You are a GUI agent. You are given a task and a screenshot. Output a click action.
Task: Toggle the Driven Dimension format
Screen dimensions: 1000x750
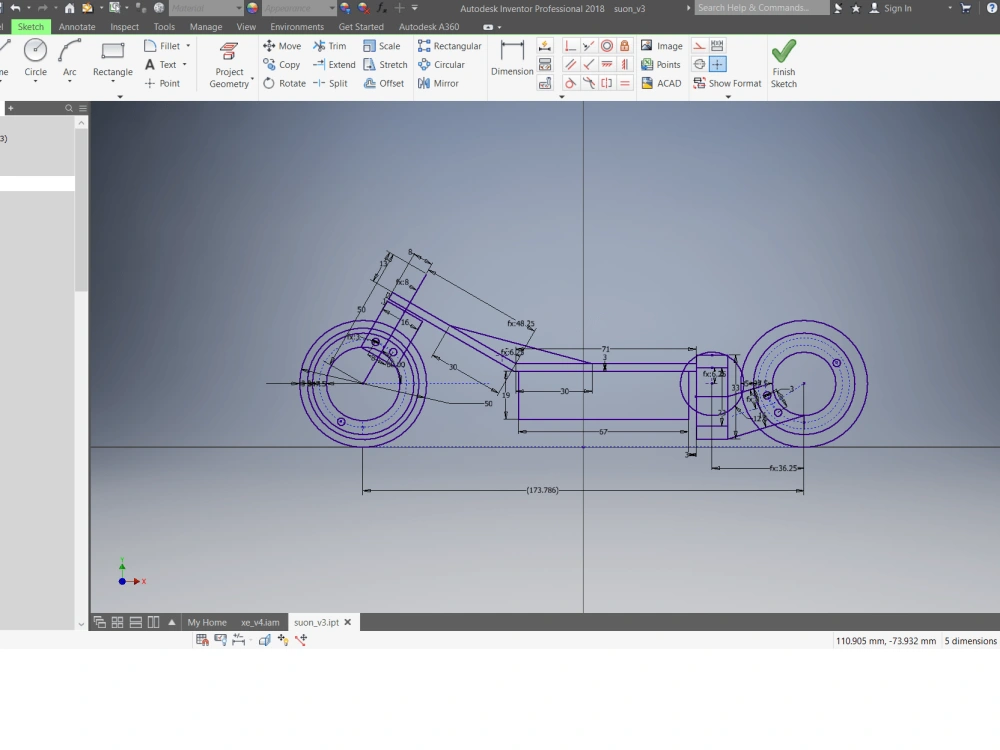pyautogui.click(x=717, y=46)
